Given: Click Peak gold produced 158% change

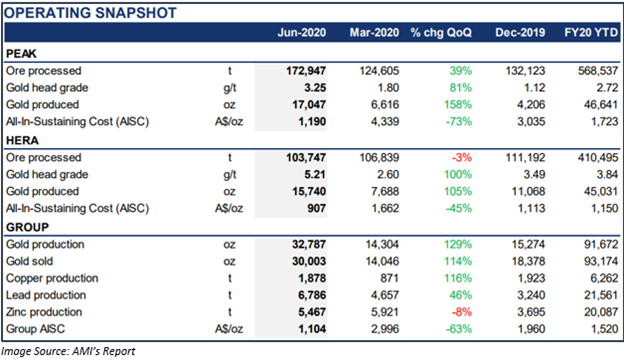Looking at the screenshot, I should click(x=458, y=105).
